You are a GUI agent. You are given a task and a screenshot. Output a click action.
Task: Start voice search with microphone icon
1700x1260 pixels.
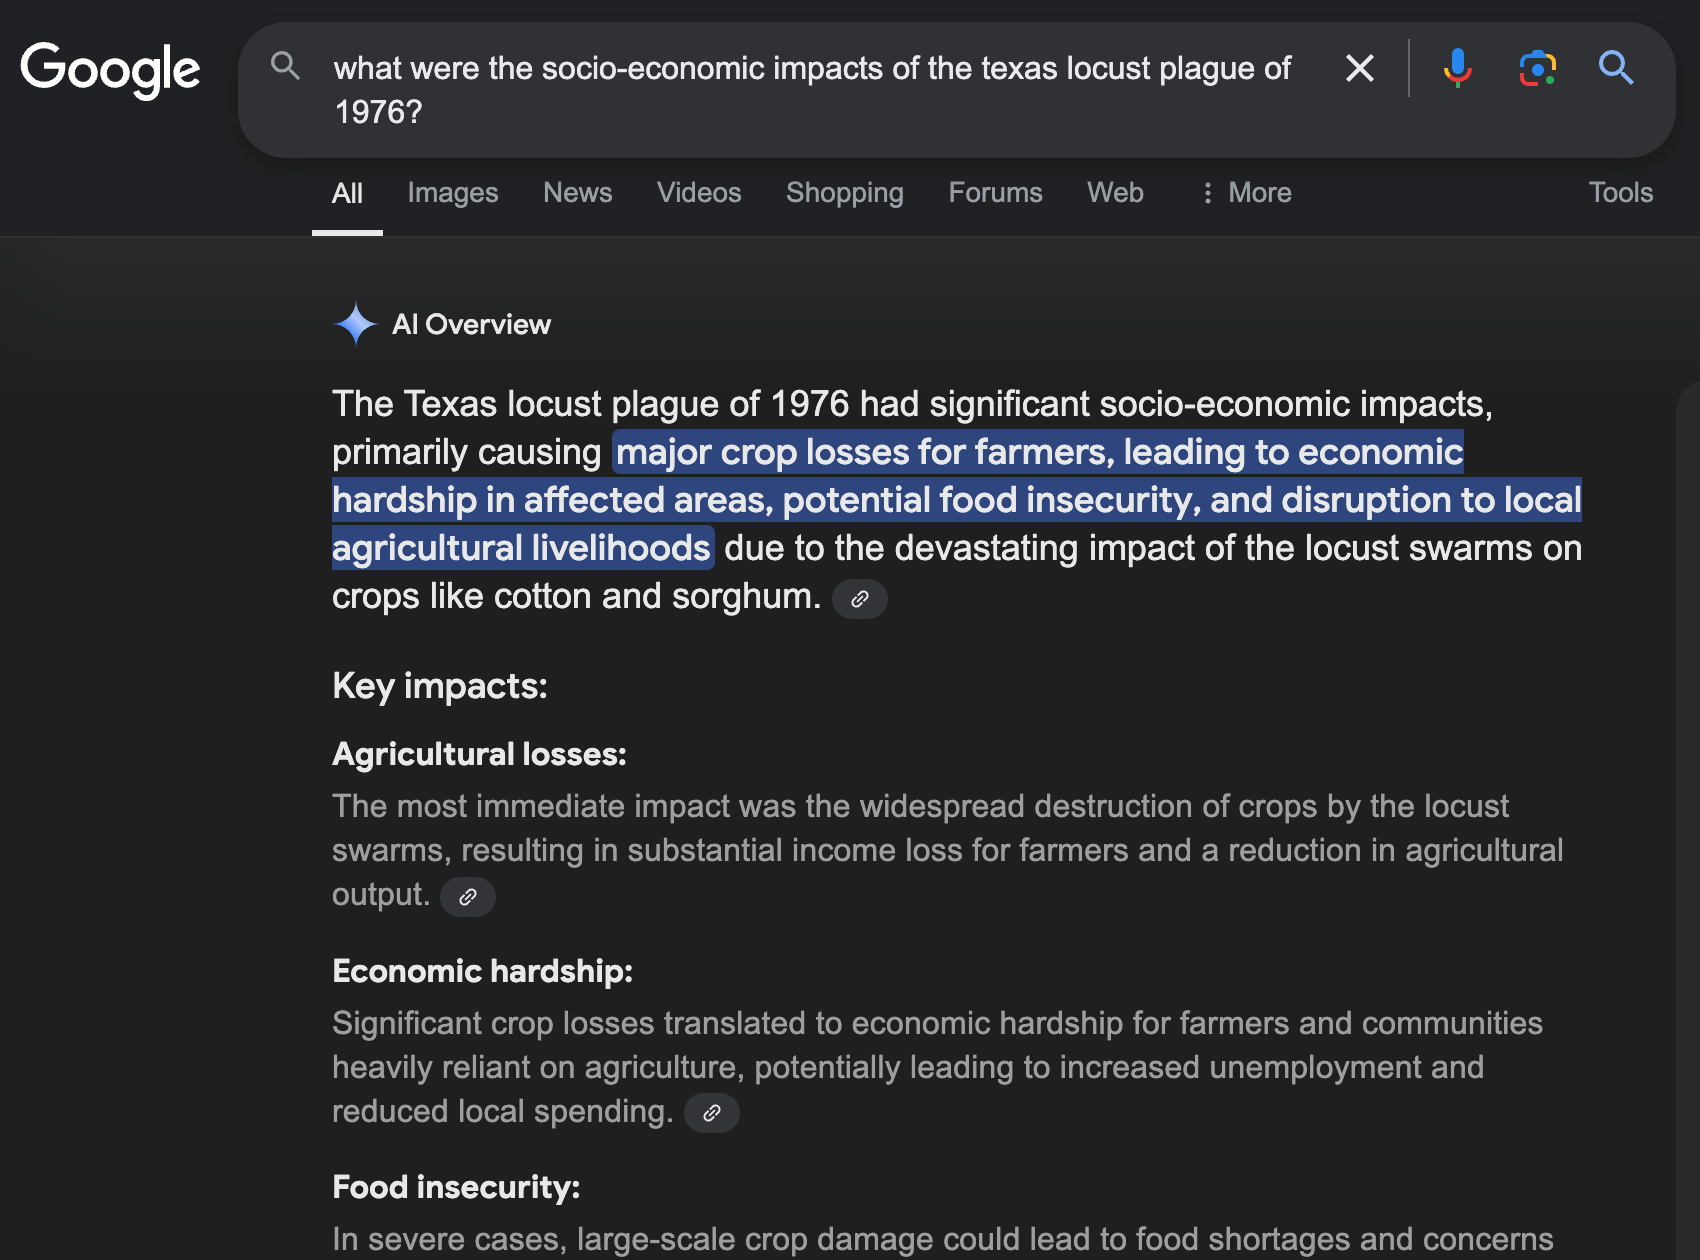coord(1457,68)
